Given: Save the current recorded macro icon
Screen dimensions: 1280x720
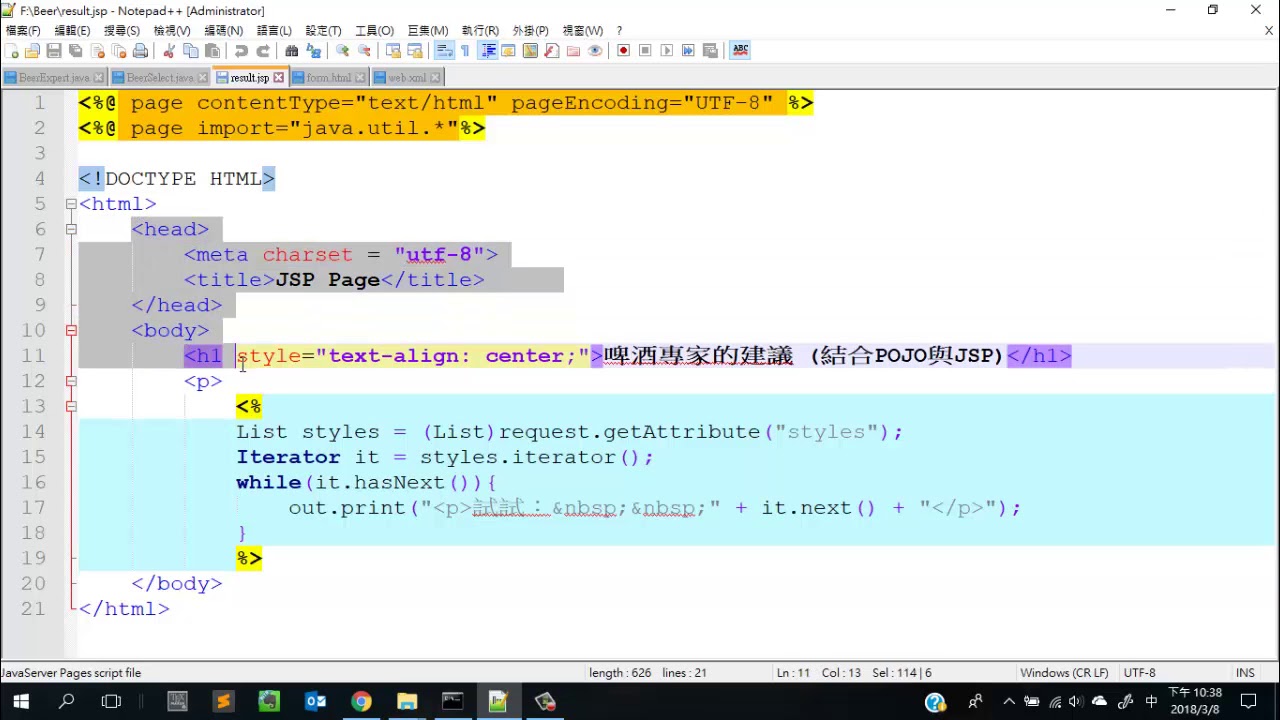Looking at the screenshot, I should pyautogui.click(x=711, y=50).
